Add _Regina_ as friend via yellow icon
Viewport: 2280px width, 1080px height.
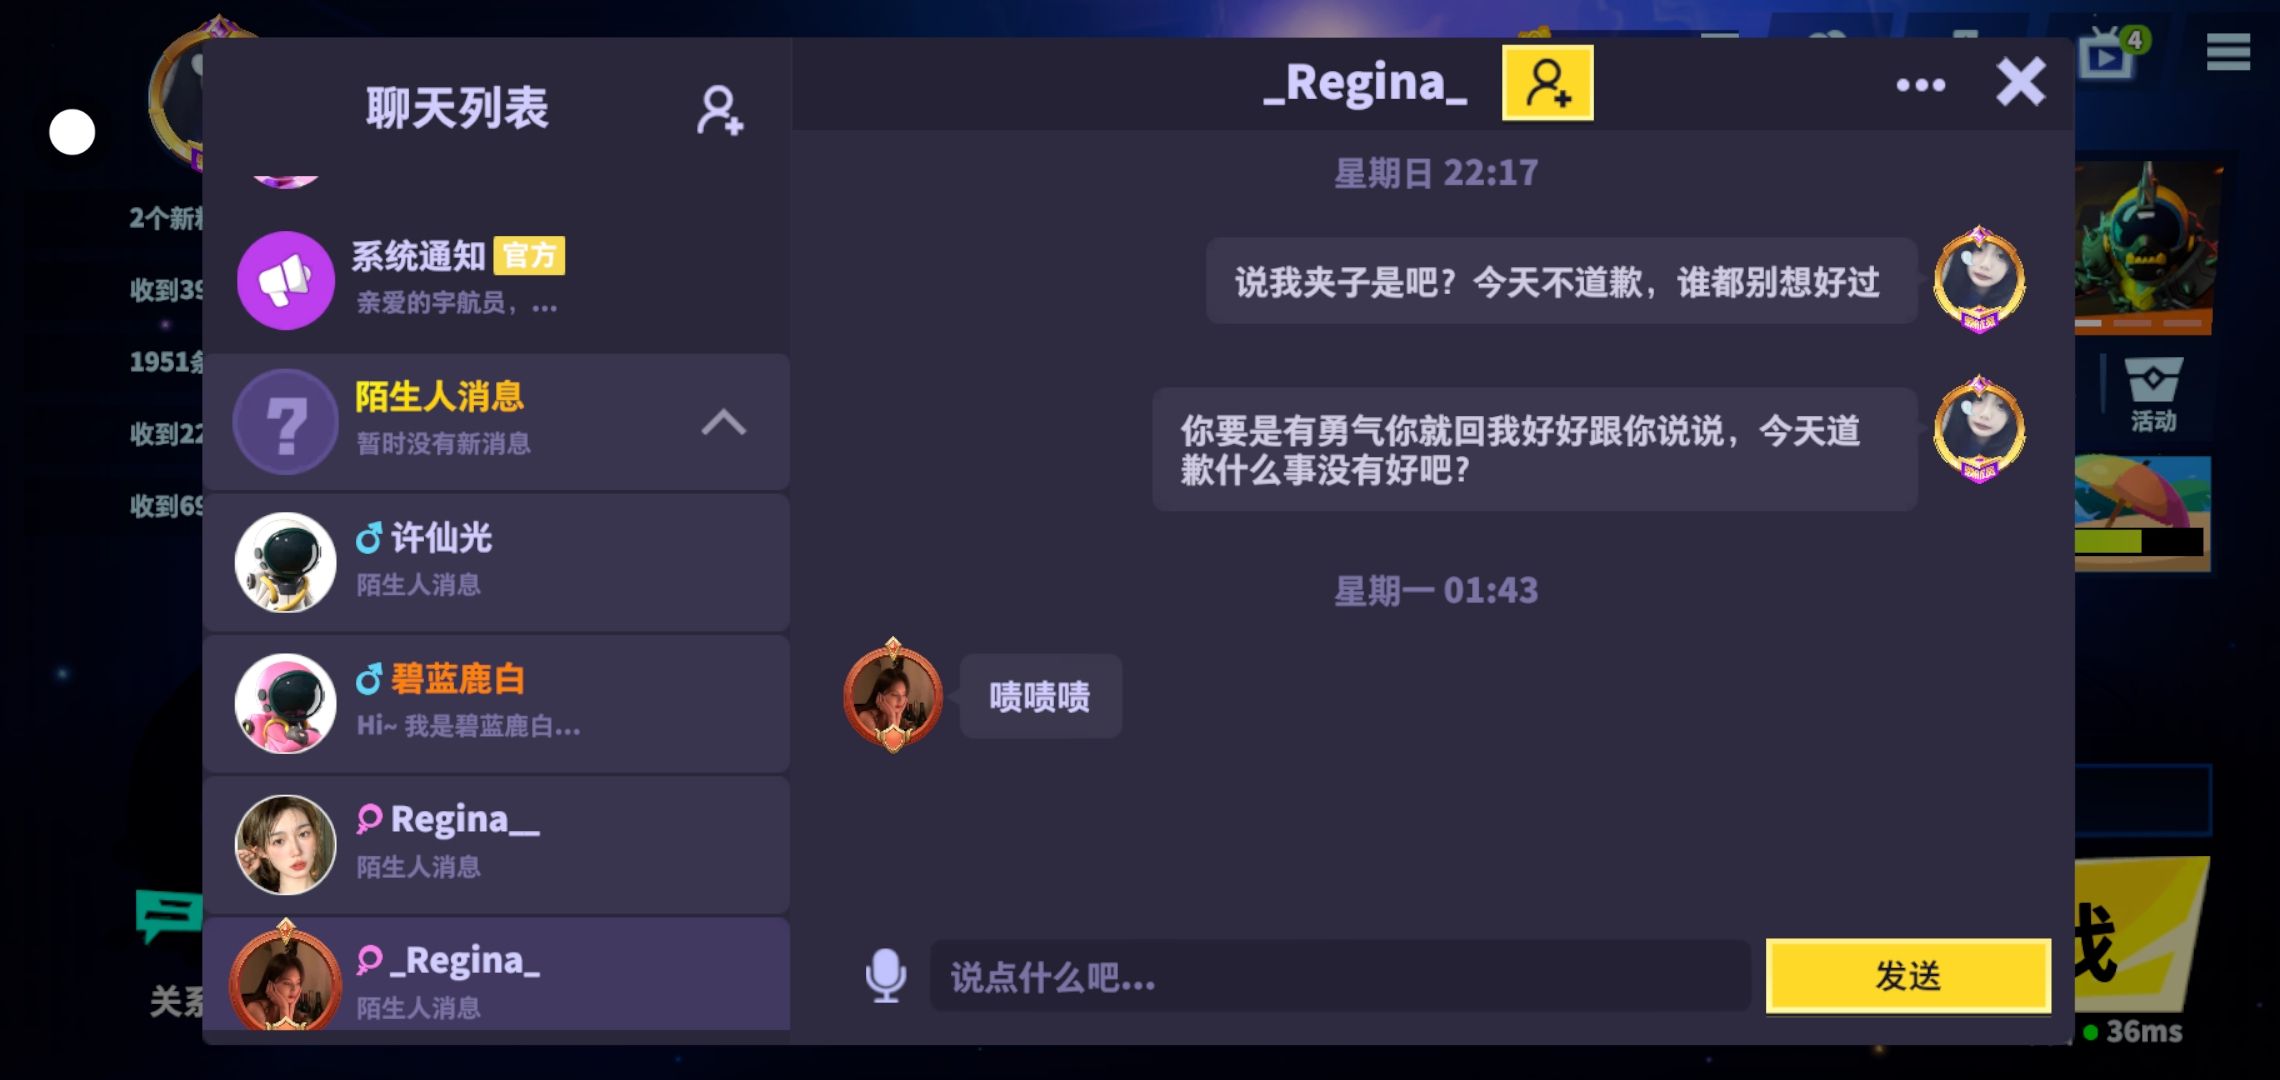[x=1547, y=83]
